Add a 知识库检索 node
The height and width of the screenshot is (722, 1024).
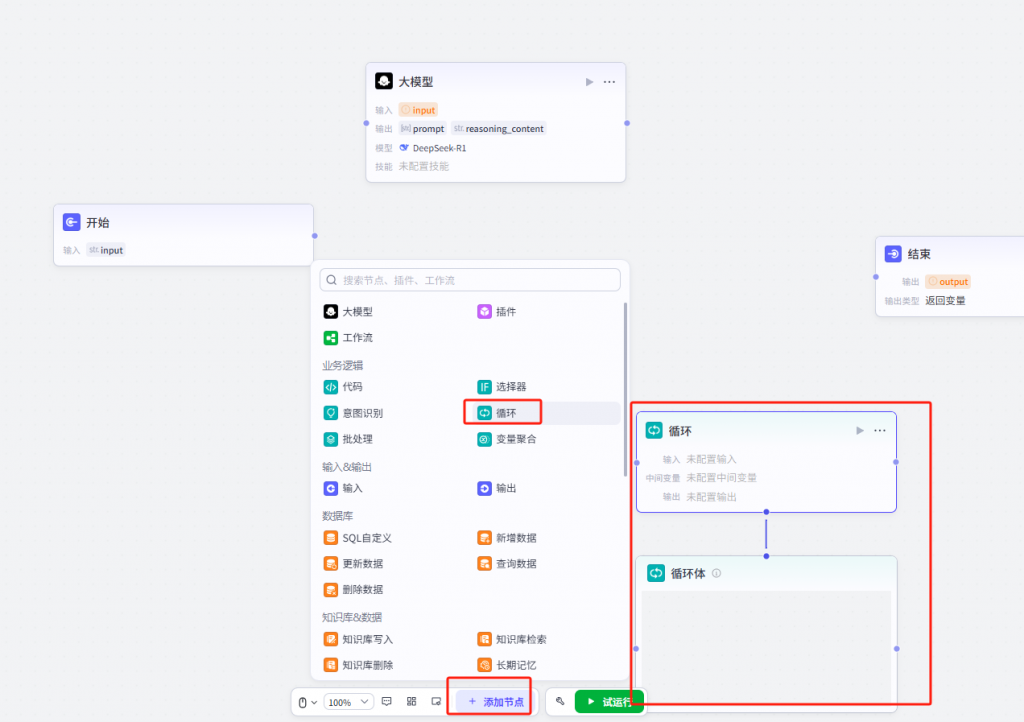512,639
